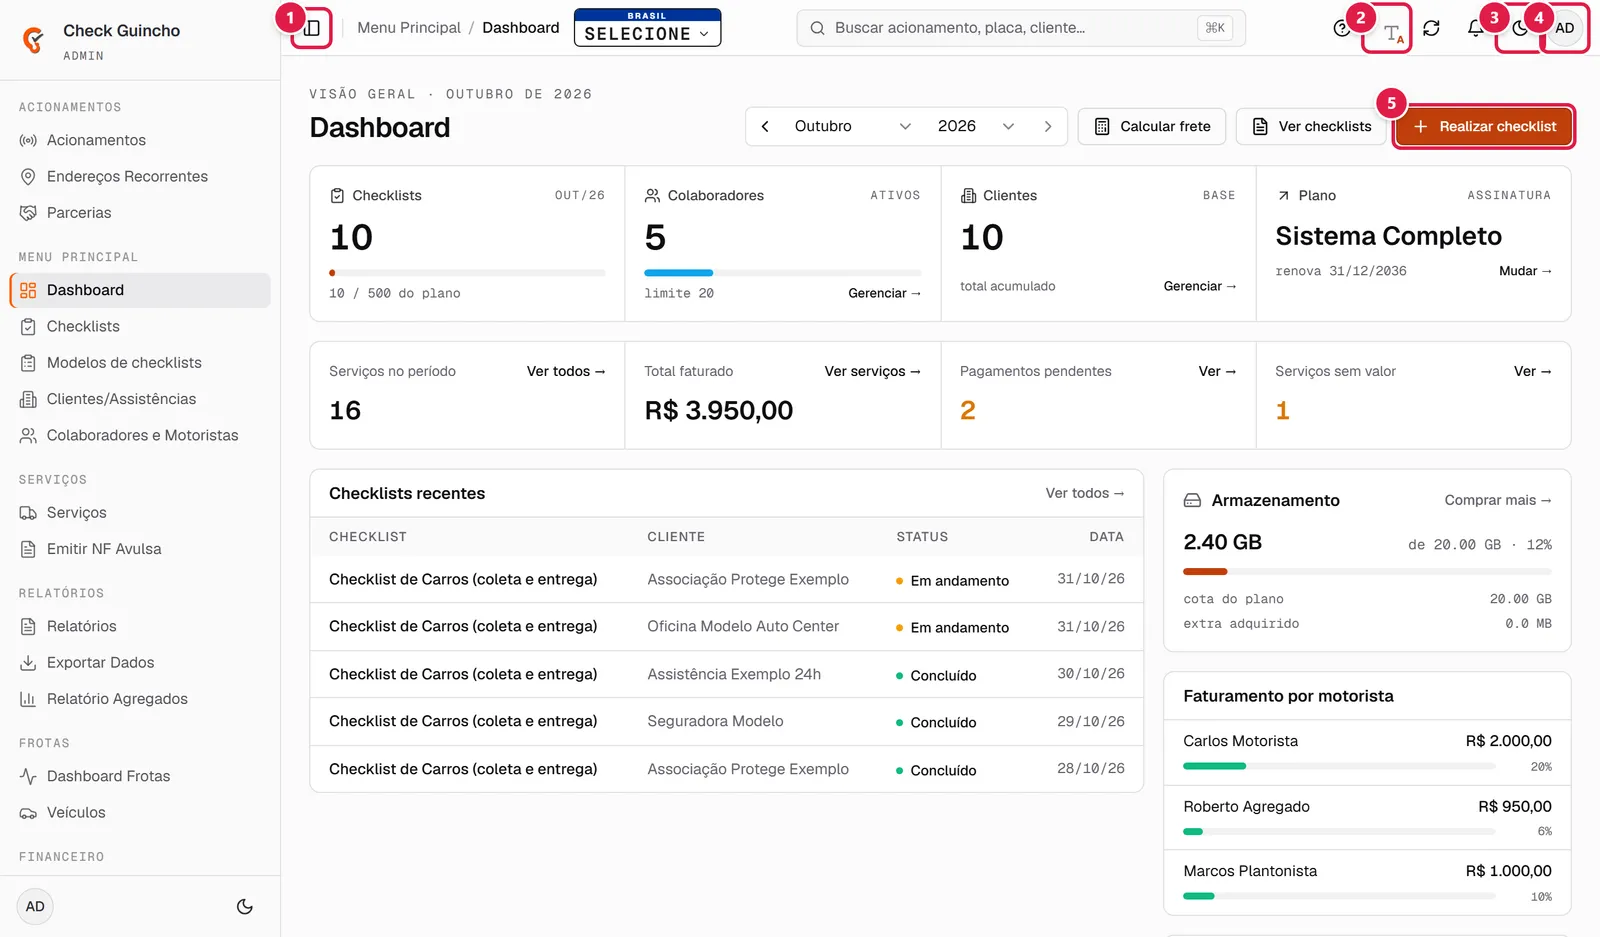Open Parcerias in sidebar
1600x937 pixels.
click(x=140, y=213)
